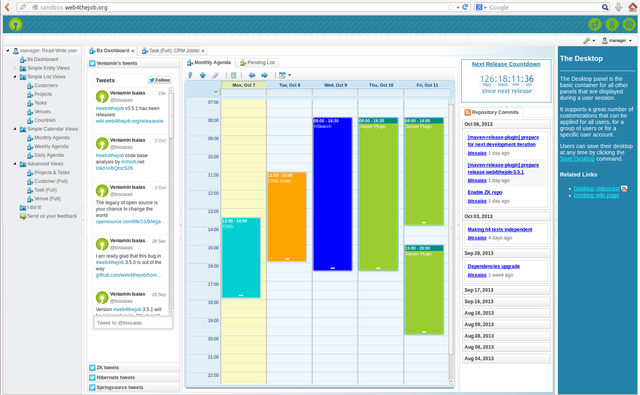The height and width of the screenshot is (395, 640).
Task: Collapse Simple List Views tree node
Action: [x=15, y=77]
